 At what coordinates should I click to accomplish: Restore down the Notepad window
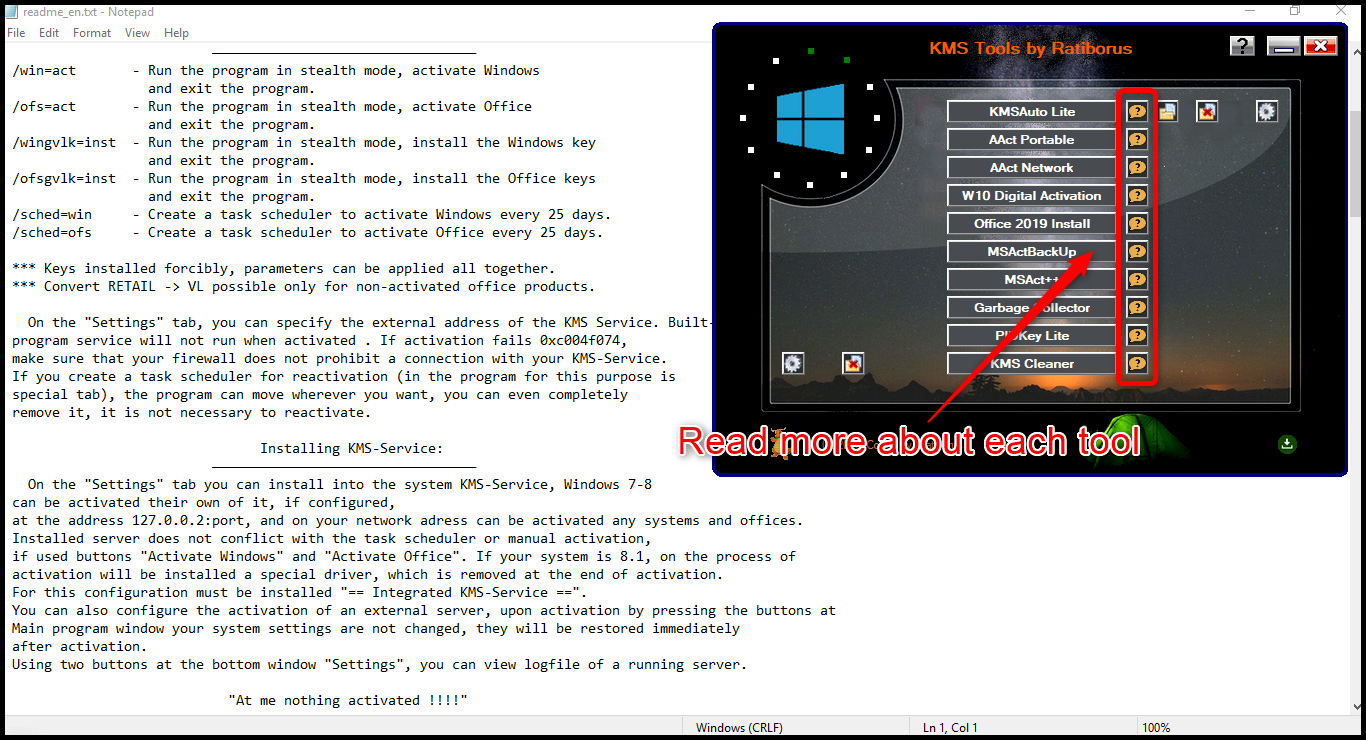(x=1295, y=10)
